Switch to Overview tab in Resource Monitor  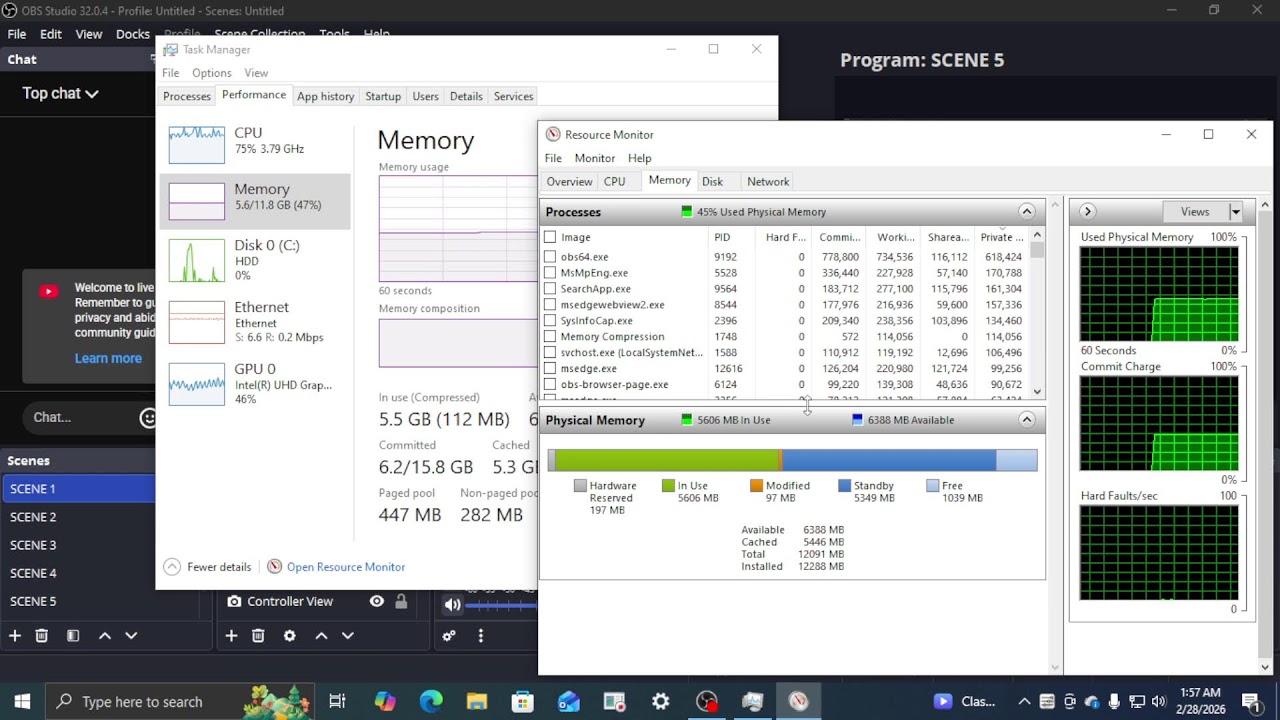569,182
